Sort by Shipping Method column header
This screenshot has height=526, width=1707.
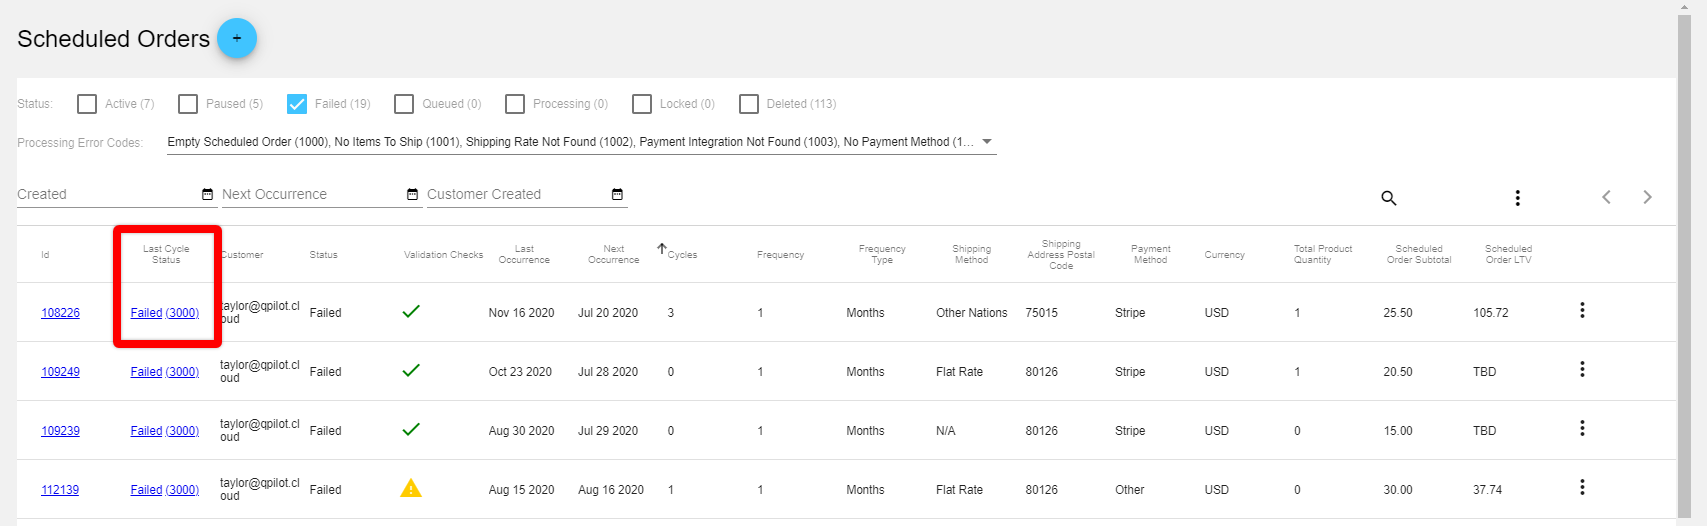click(x=971, y=254)
